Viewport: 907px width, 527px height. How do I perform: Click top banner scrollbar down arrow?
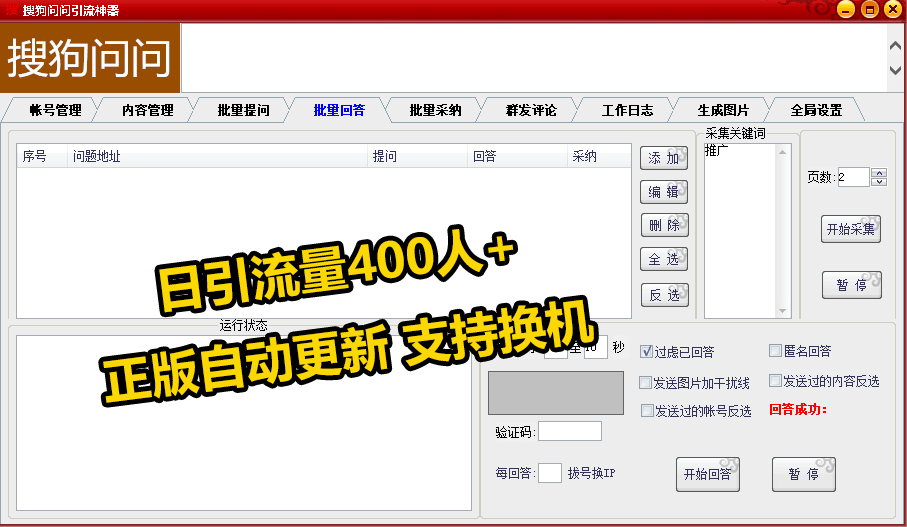pos(895,70)
